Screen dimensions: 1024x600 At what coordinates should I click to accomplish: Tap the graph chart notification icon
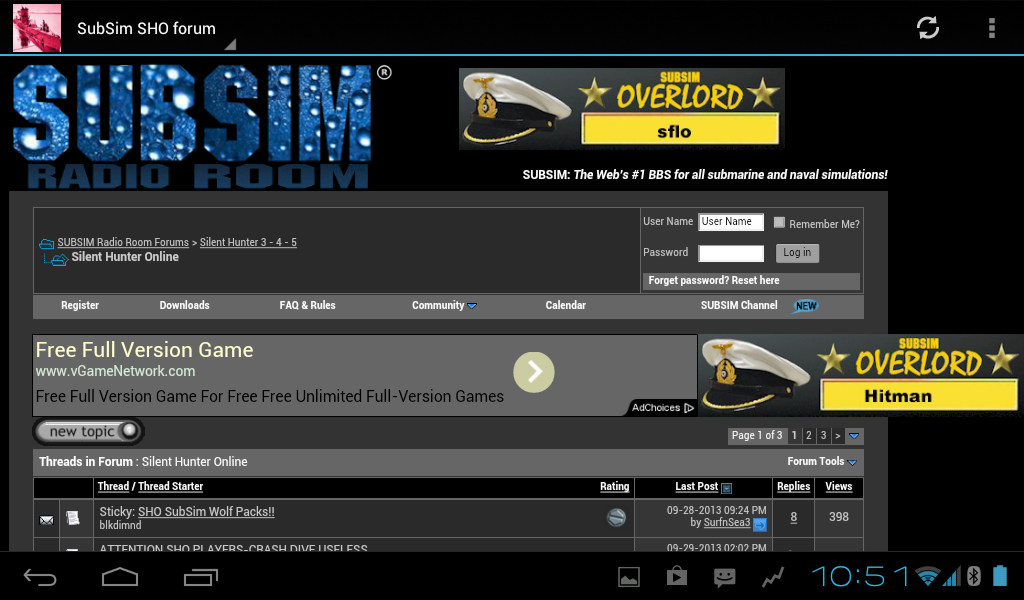(773, 576)
